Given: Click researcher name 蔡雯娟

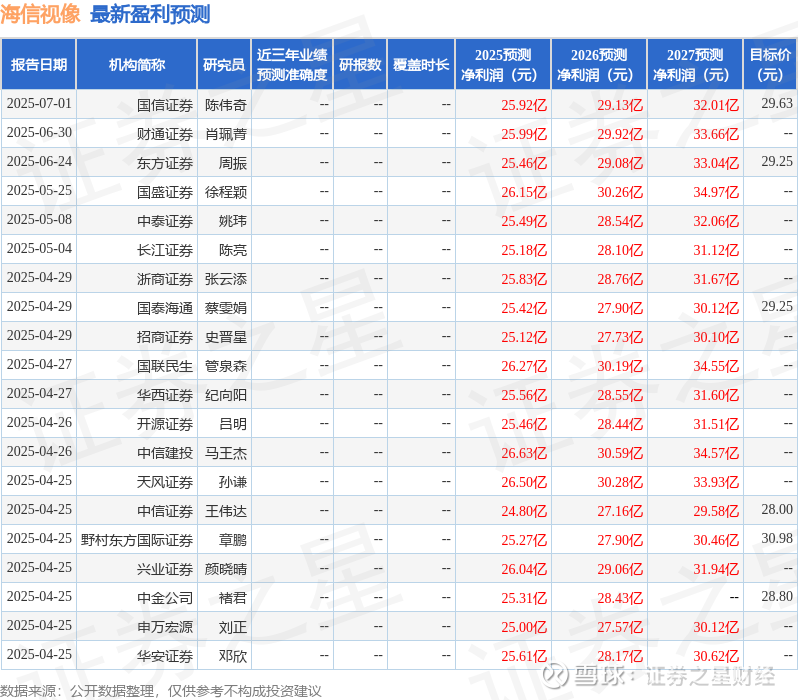Looking at the screenshot, I should (226, 309).
